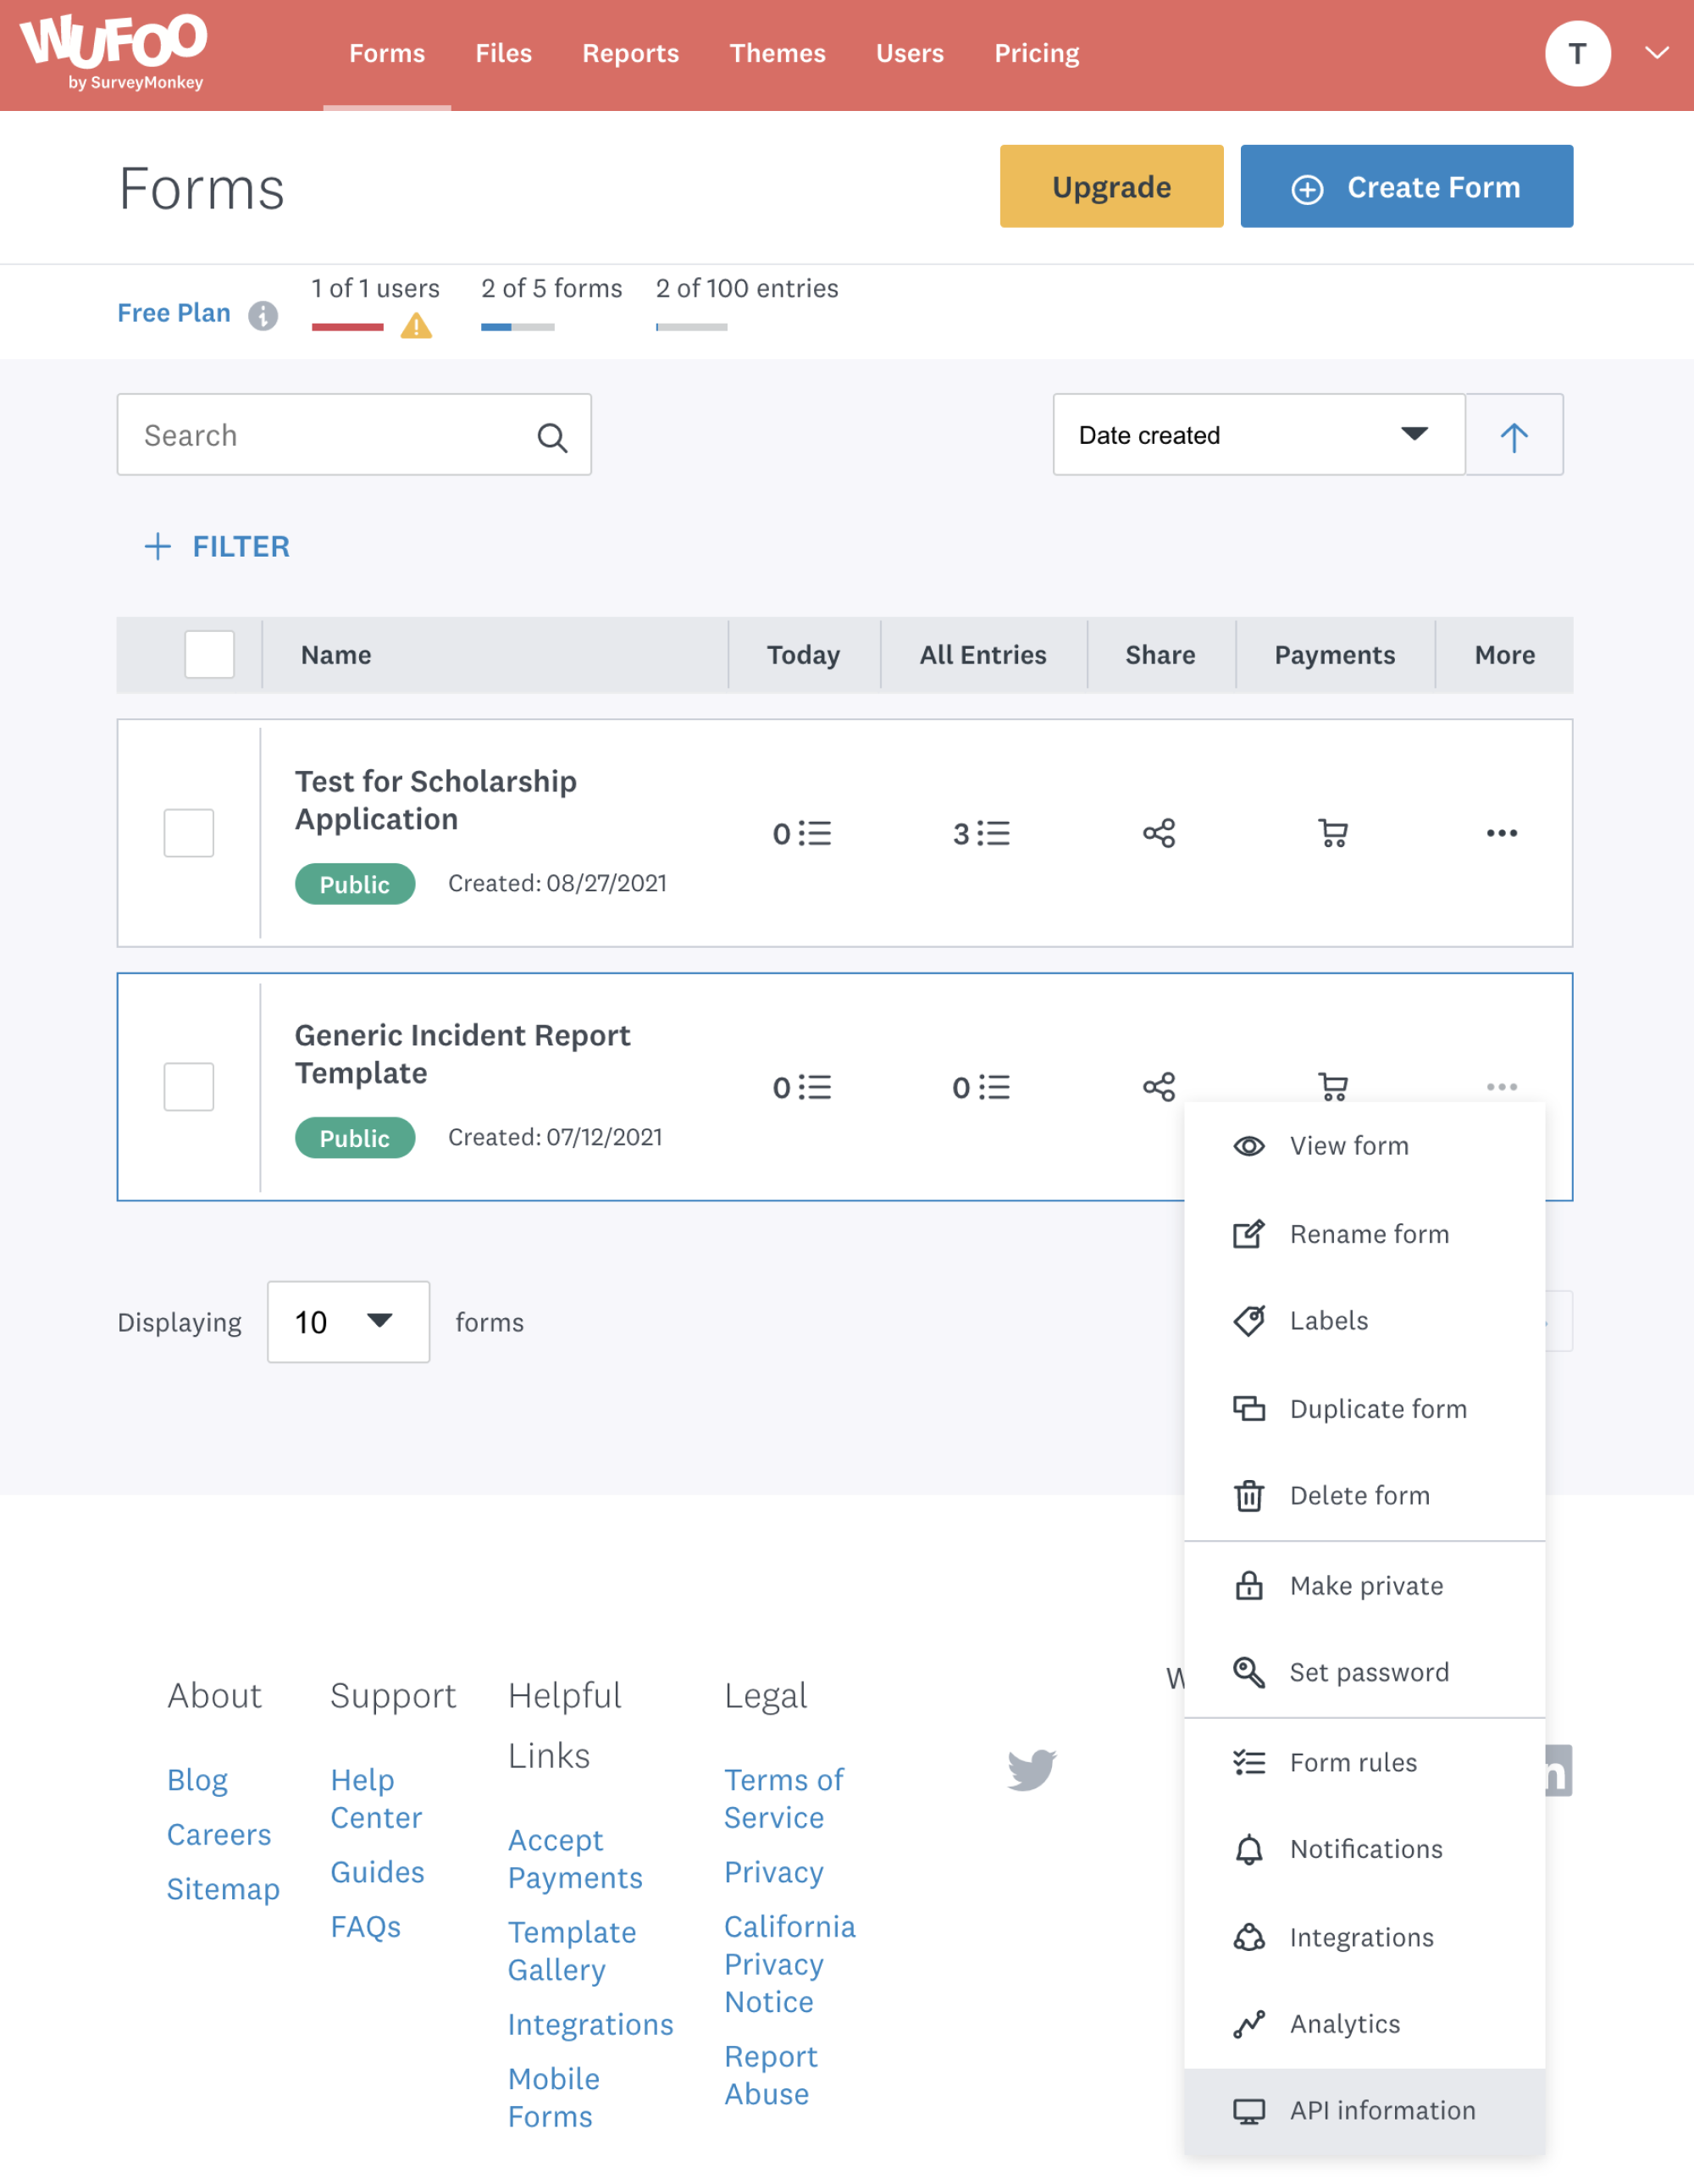Select Generic Incident Report Template checkbox

tap(189, 1087)
